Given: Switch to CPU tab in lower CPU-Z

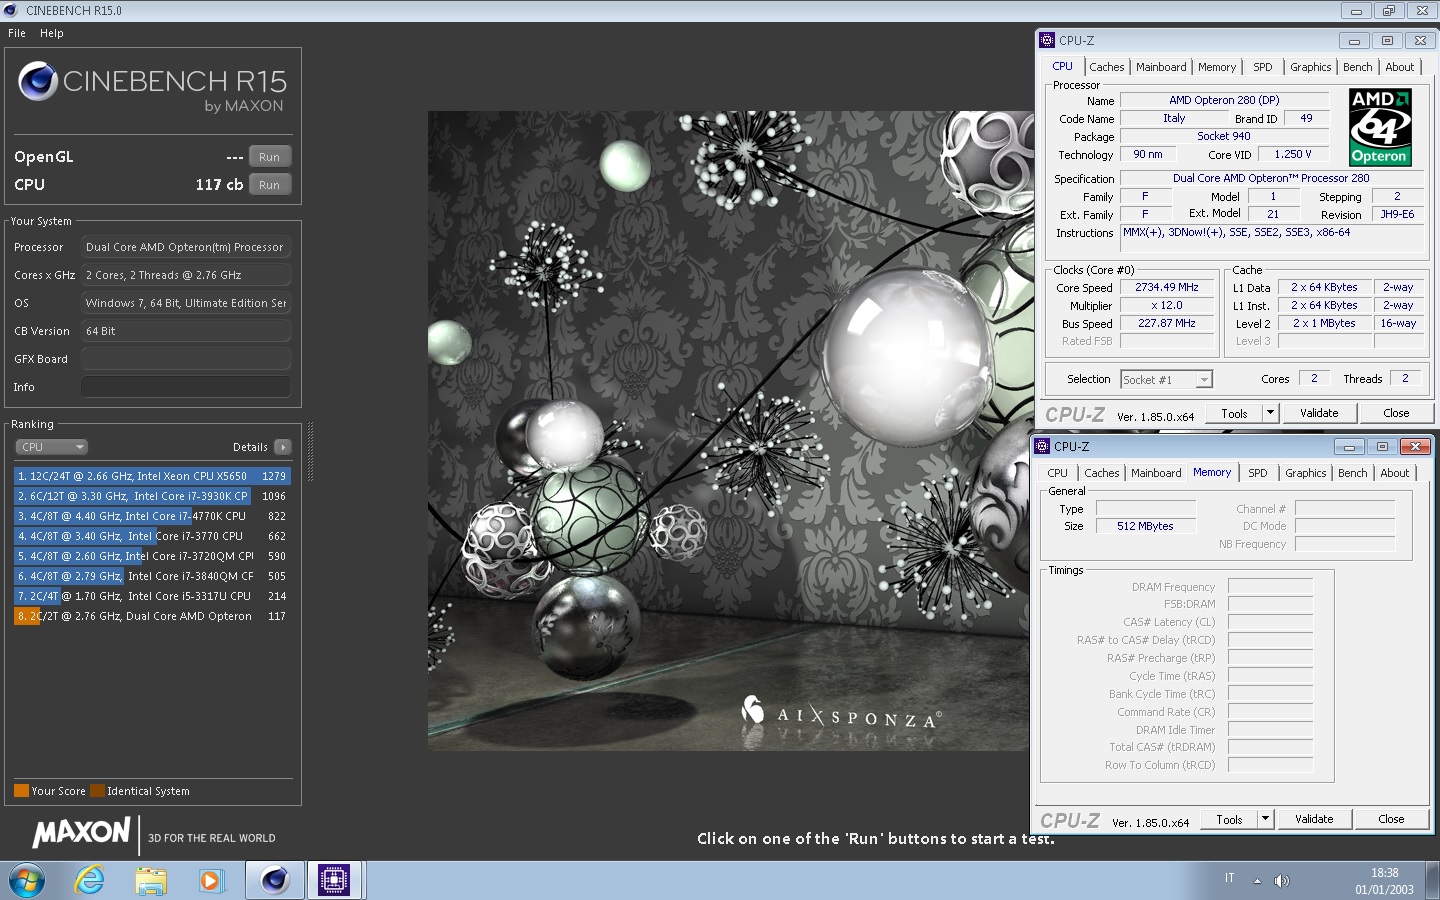Looking at the screenshot, I should pos(1057,473).
